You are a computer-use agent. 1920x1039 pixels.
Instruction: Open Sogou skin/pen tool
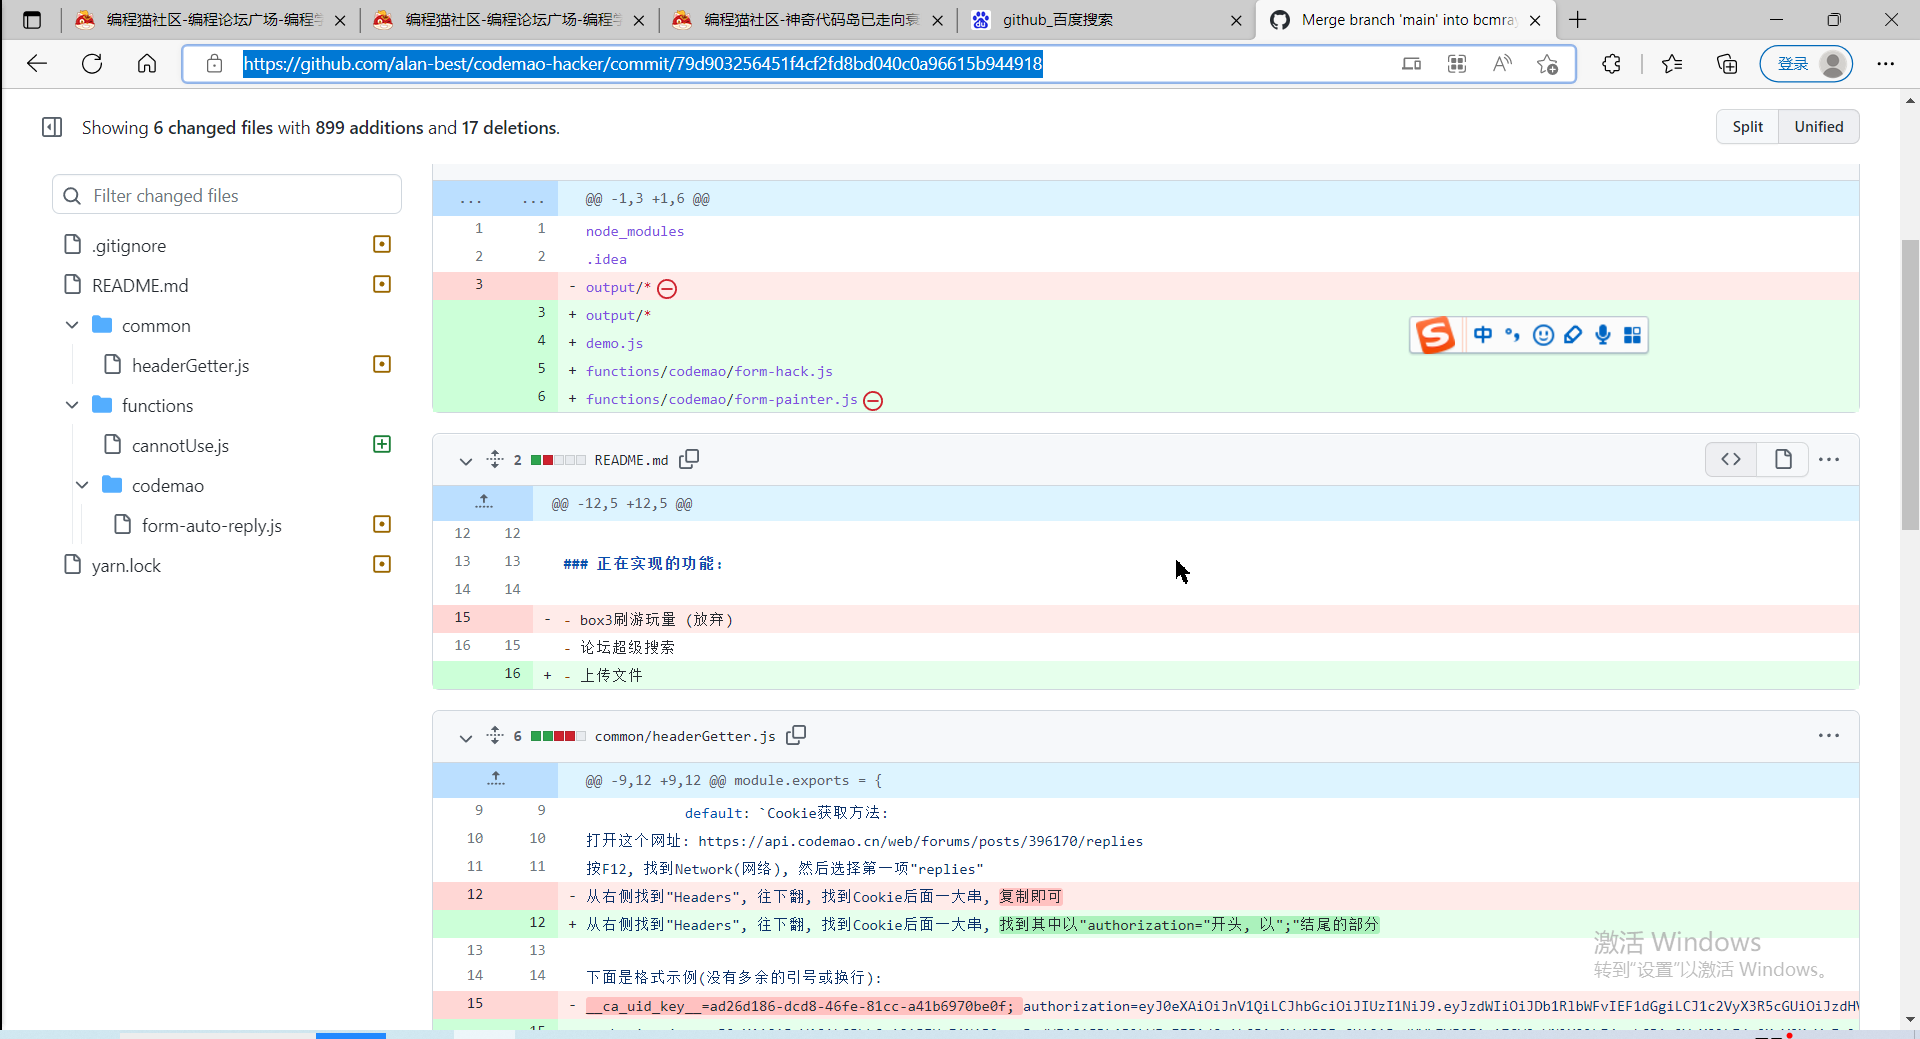tap(1573, 335)
